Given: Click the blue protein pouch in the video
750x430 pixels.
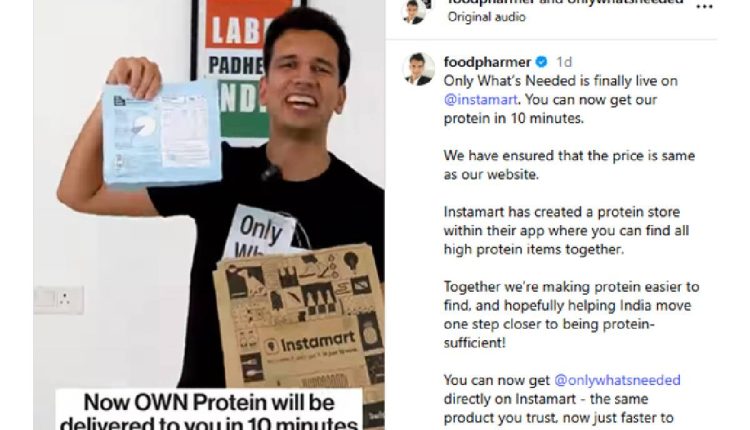Looking at the screenshot, I should click(162, 134).
